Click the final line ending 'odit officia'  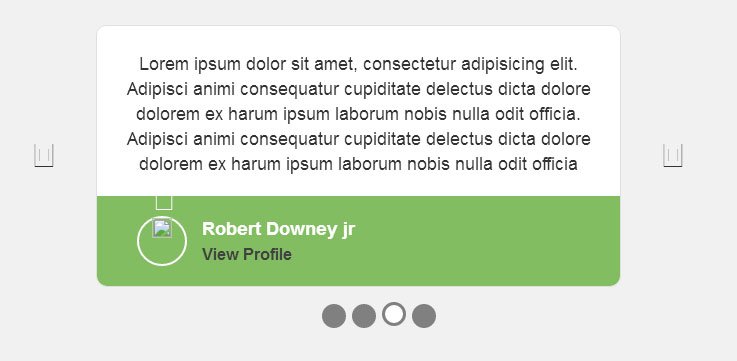pos(358,164)
